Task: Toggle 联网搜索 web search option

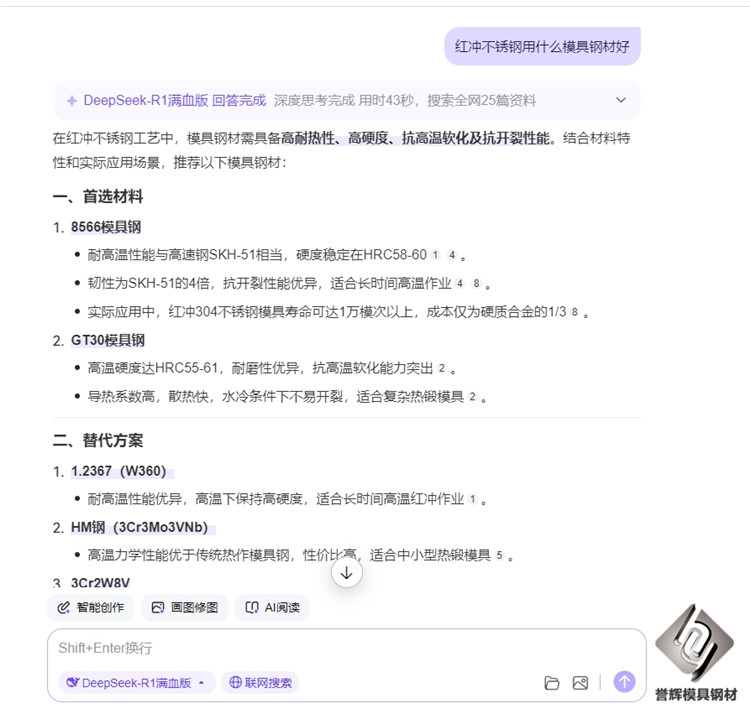Action: (x=260, y=683)
